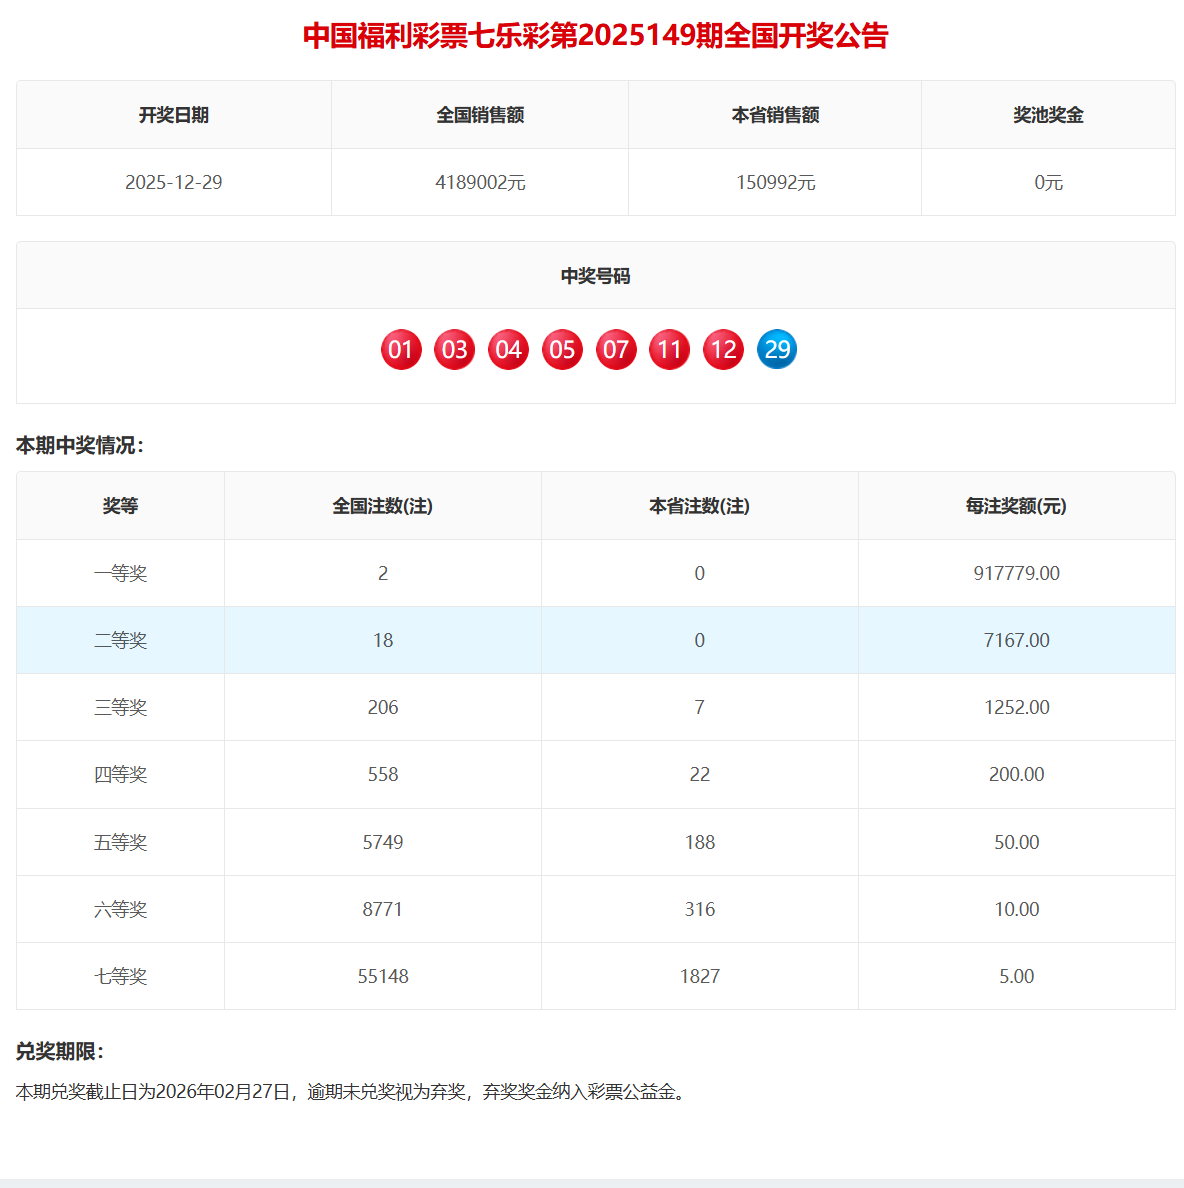The height and width of the screenshot is (1188, 1184).
Task: Select the 本省销售额 column header
Action: (775, 115)
